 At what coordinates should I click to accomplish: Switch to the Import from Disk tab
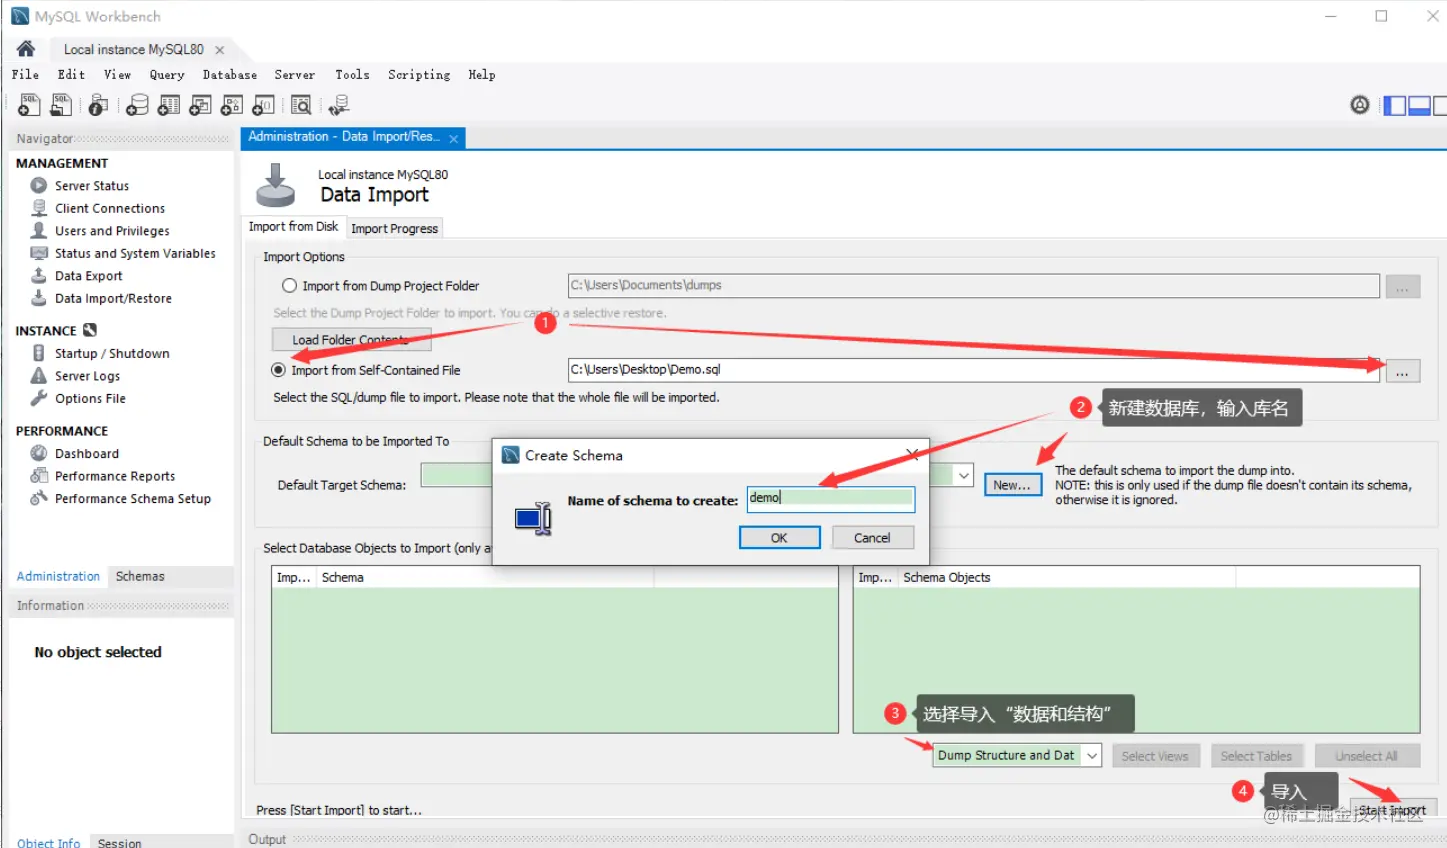(x=293, y=227)
